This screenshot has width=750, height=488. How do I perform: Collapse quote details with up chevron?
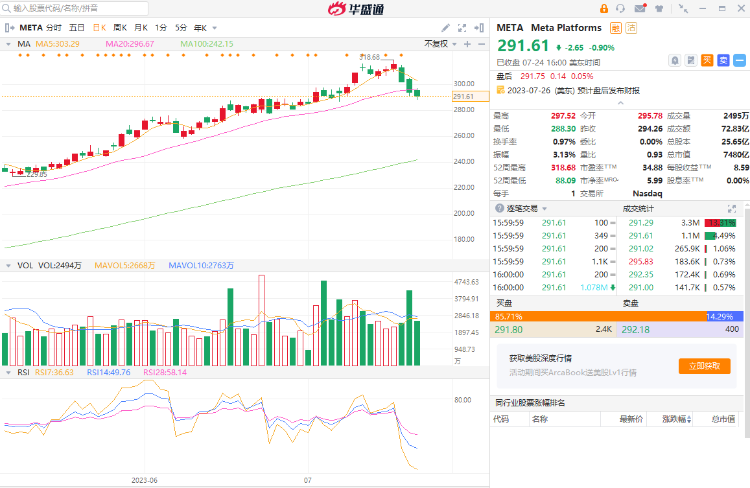(x=620, y=103)
